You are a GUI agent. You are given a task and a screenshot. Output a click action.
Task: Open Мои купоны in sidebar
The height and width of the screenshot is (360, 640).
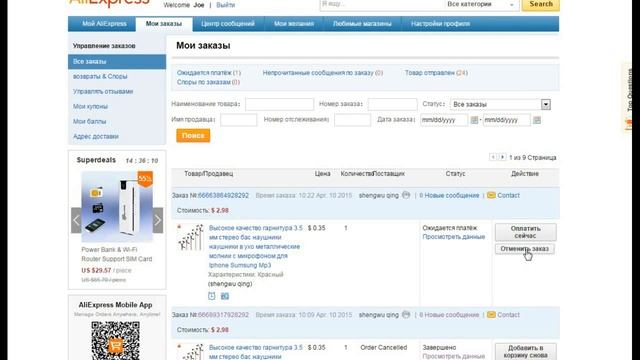90,107
